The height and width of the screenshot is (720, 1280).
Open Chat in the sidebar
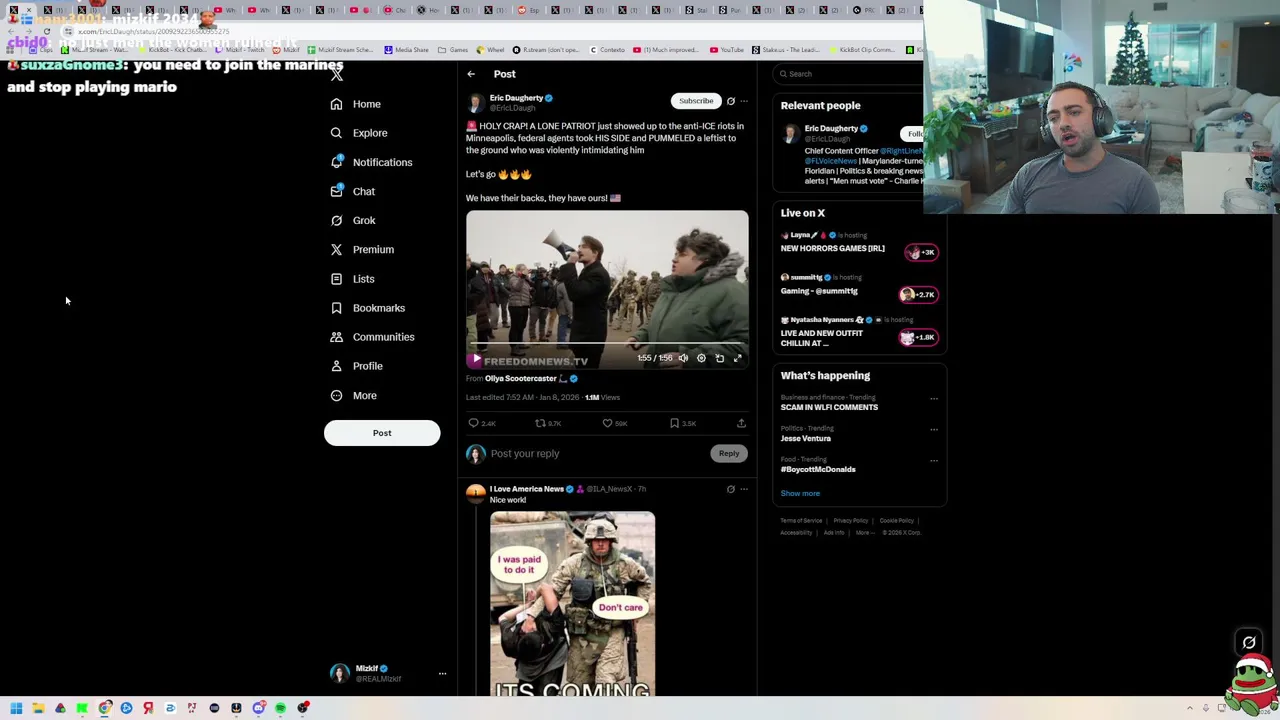pos(352,191)
